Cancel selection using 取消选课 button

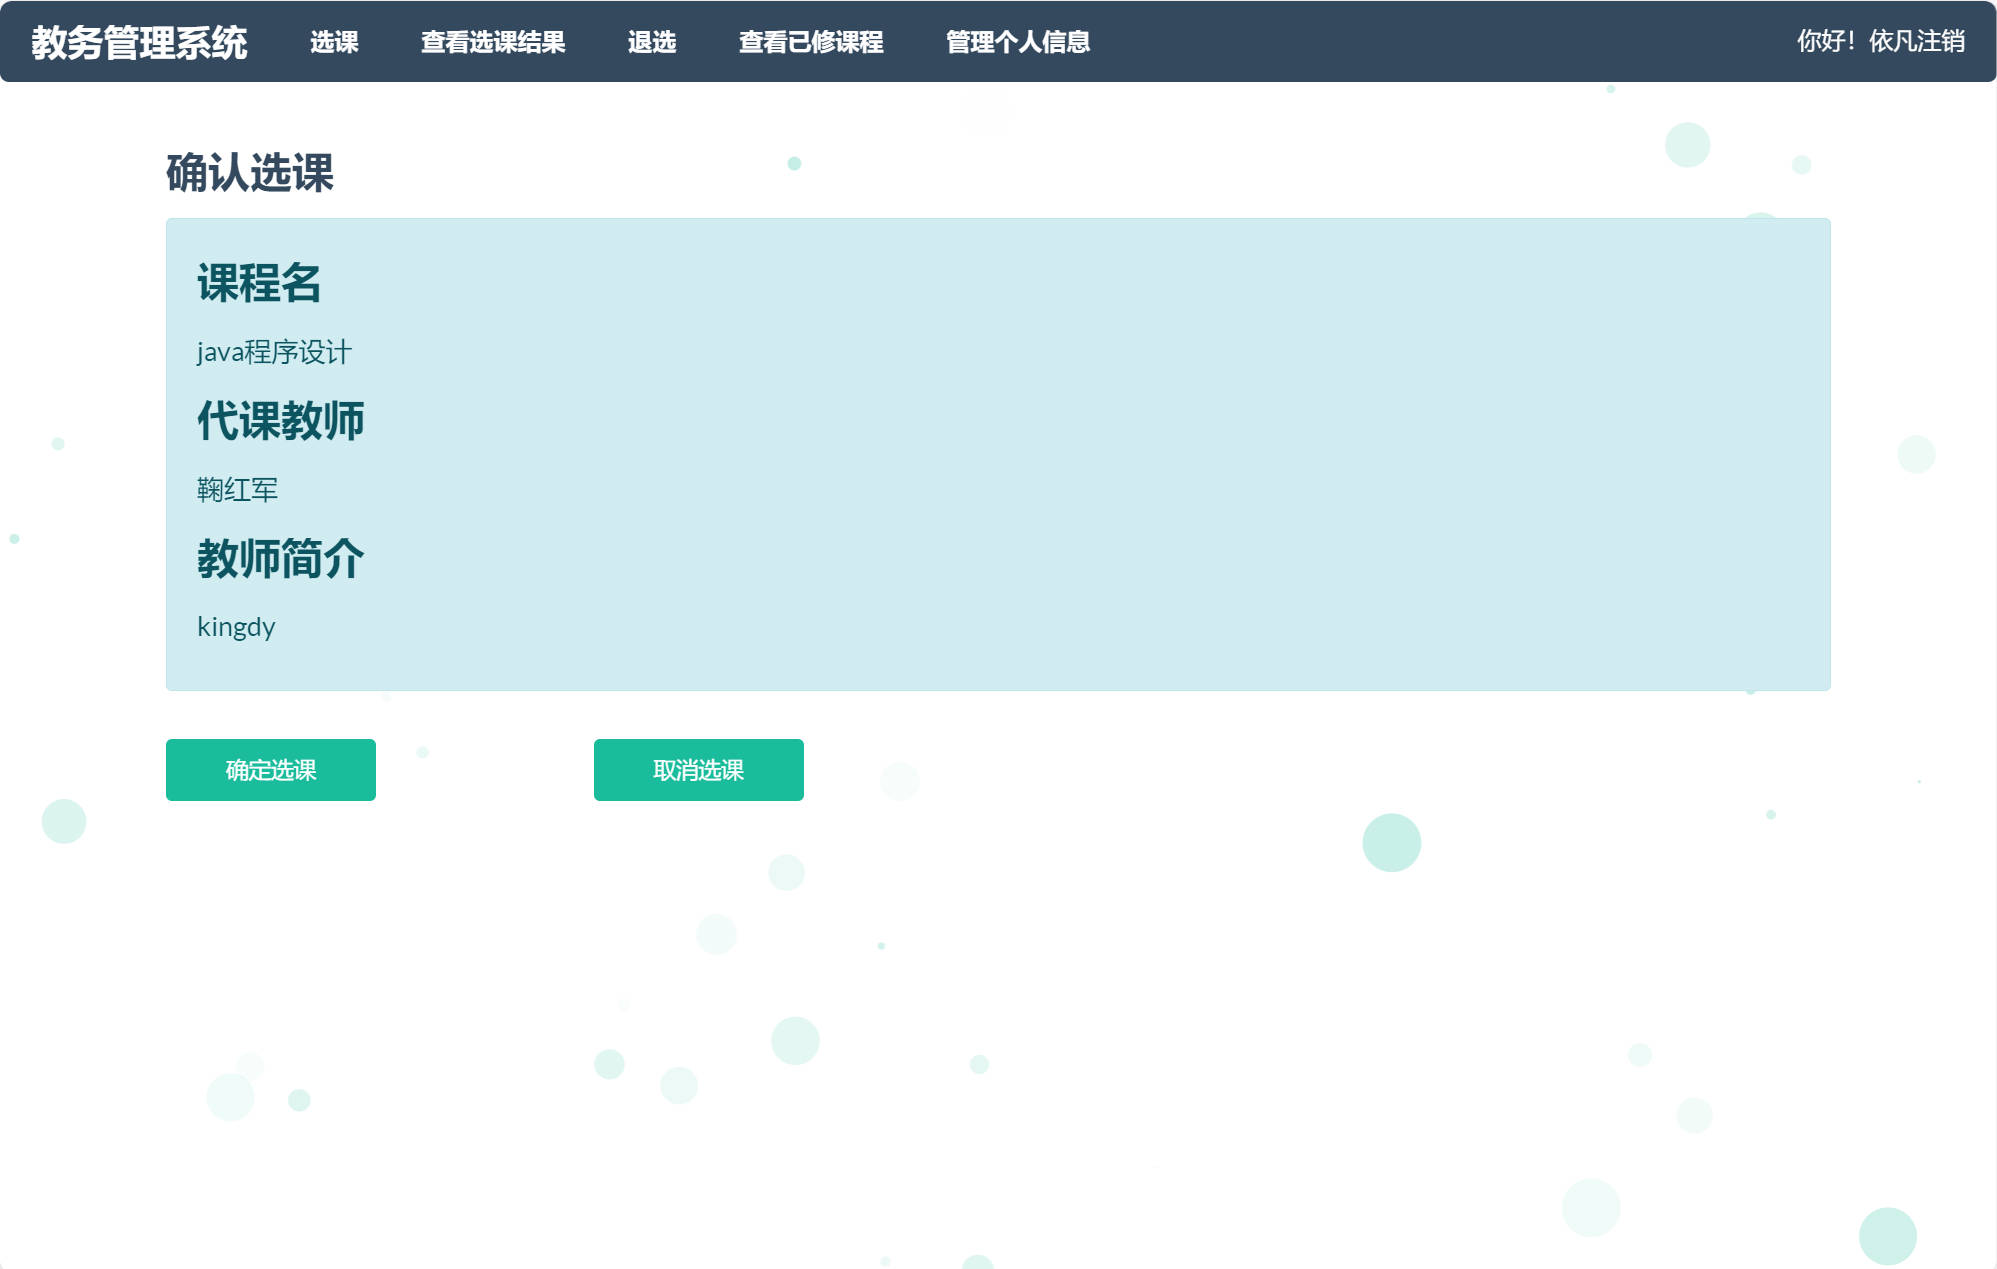(x=698, y=770)
